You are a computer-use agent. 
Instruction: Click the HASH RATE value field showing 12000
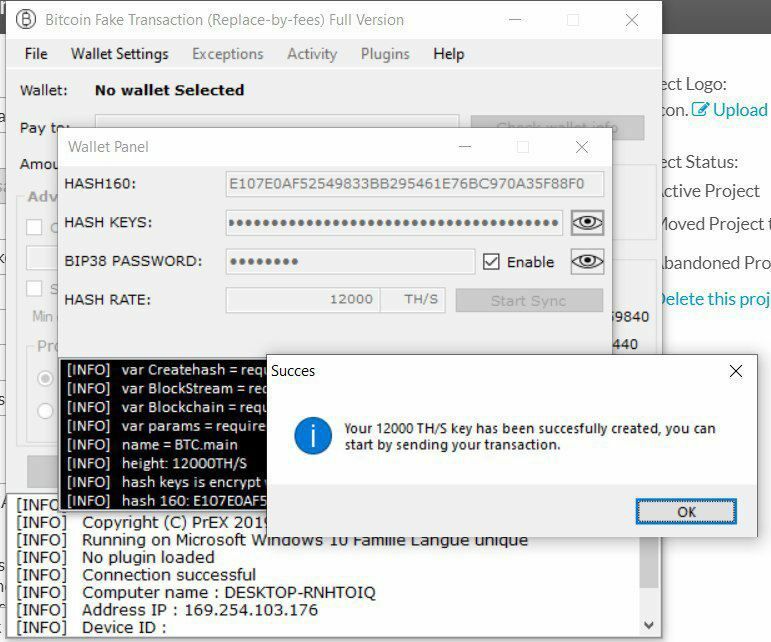[x=303, y=299]
